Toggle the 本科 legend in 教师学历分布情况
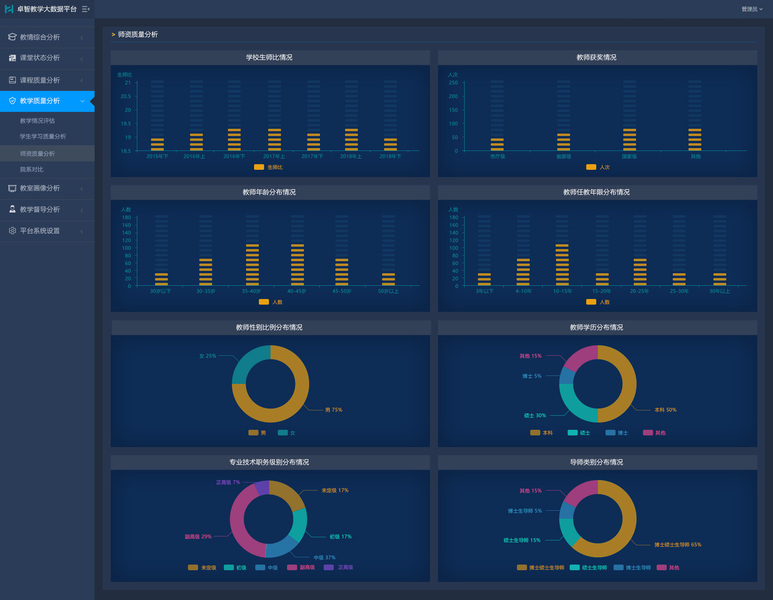 click(541, 432)
